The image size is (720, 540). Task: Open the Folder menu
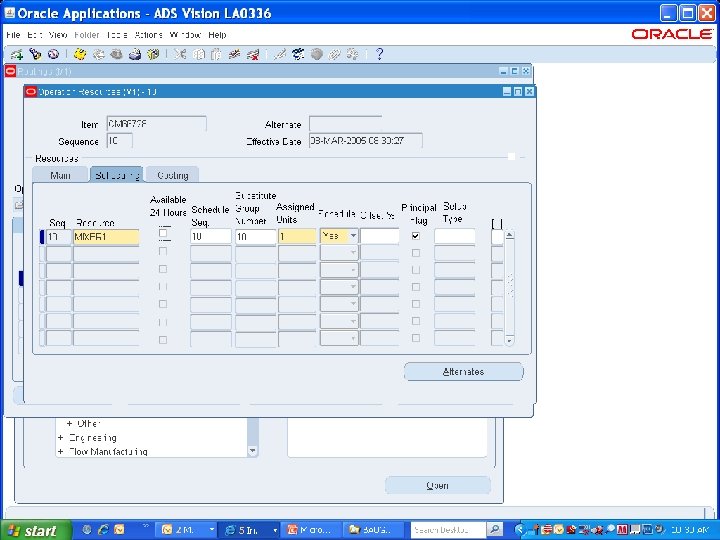(87, 35)
